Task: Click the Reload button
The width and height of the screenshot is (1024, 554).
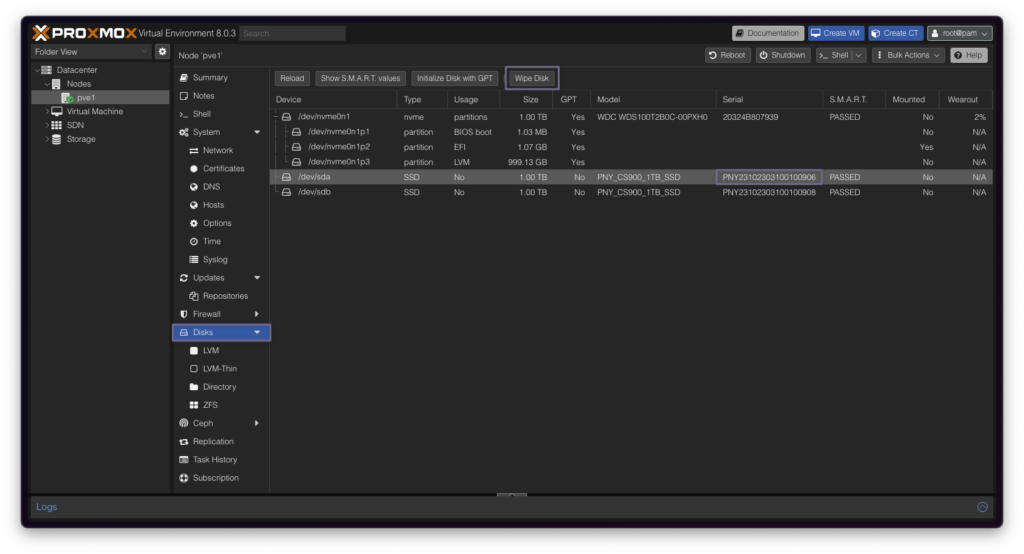Action: 292,78
